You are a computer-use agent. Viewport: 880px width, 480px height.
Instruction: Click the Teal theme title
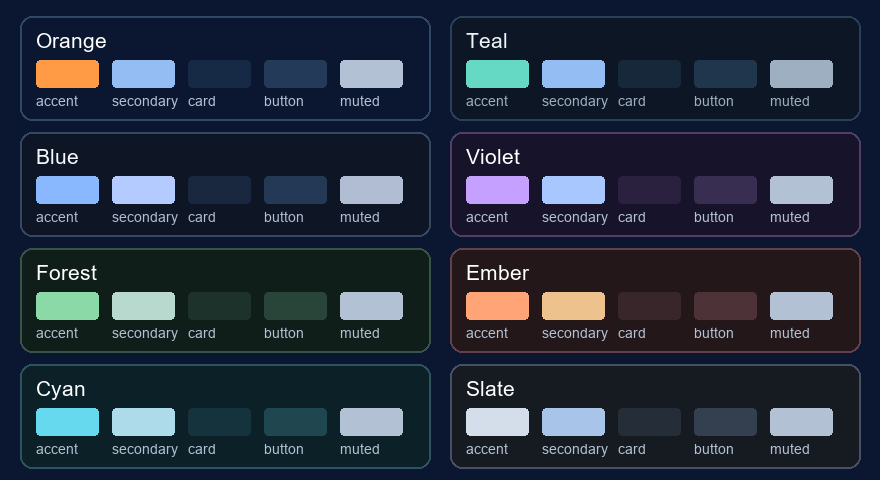coord(487,41)
